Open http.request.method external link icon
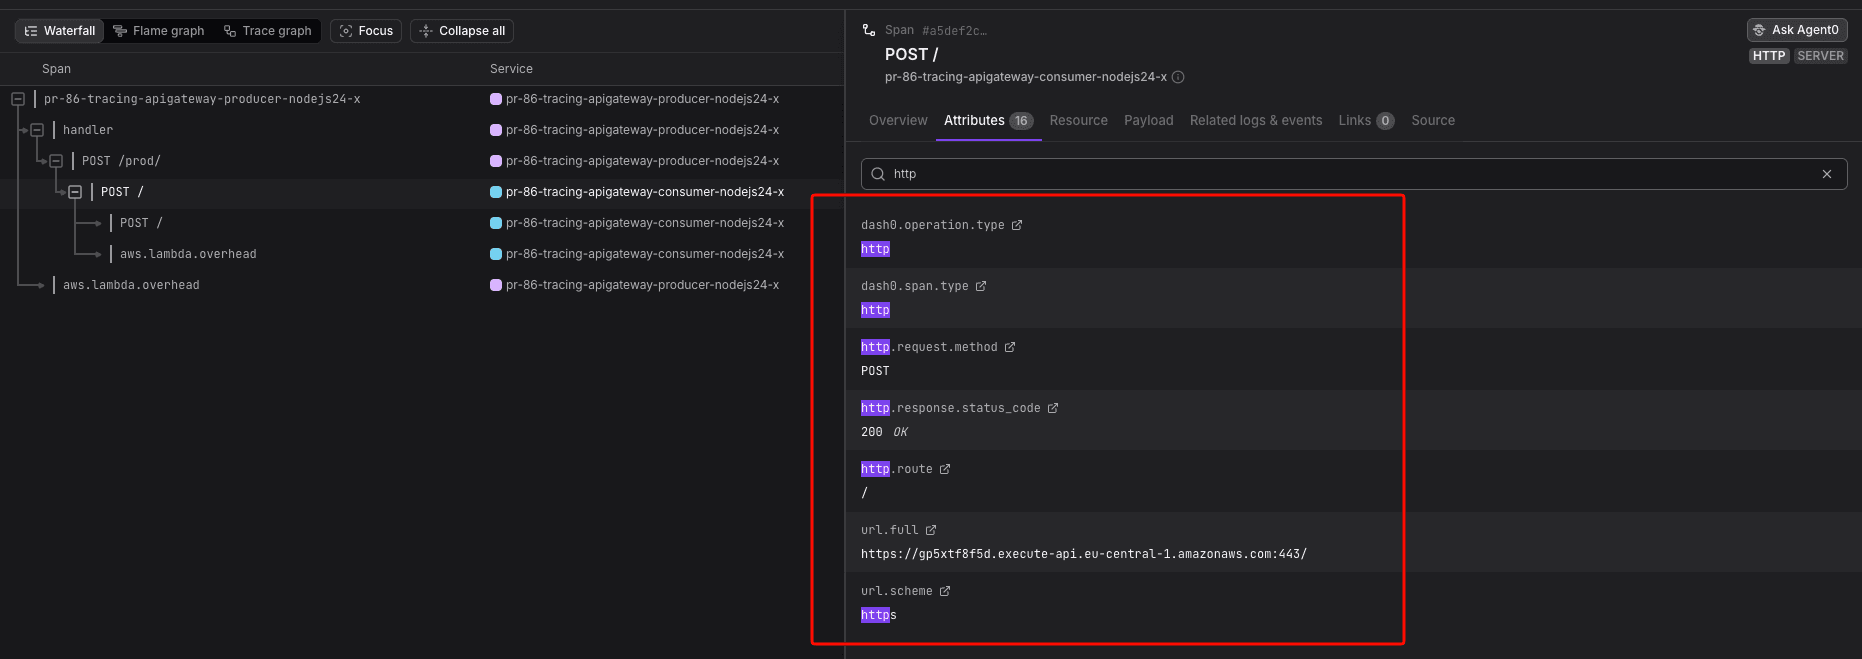Viewport: 1862px width, 659px height. point(1010,347)
